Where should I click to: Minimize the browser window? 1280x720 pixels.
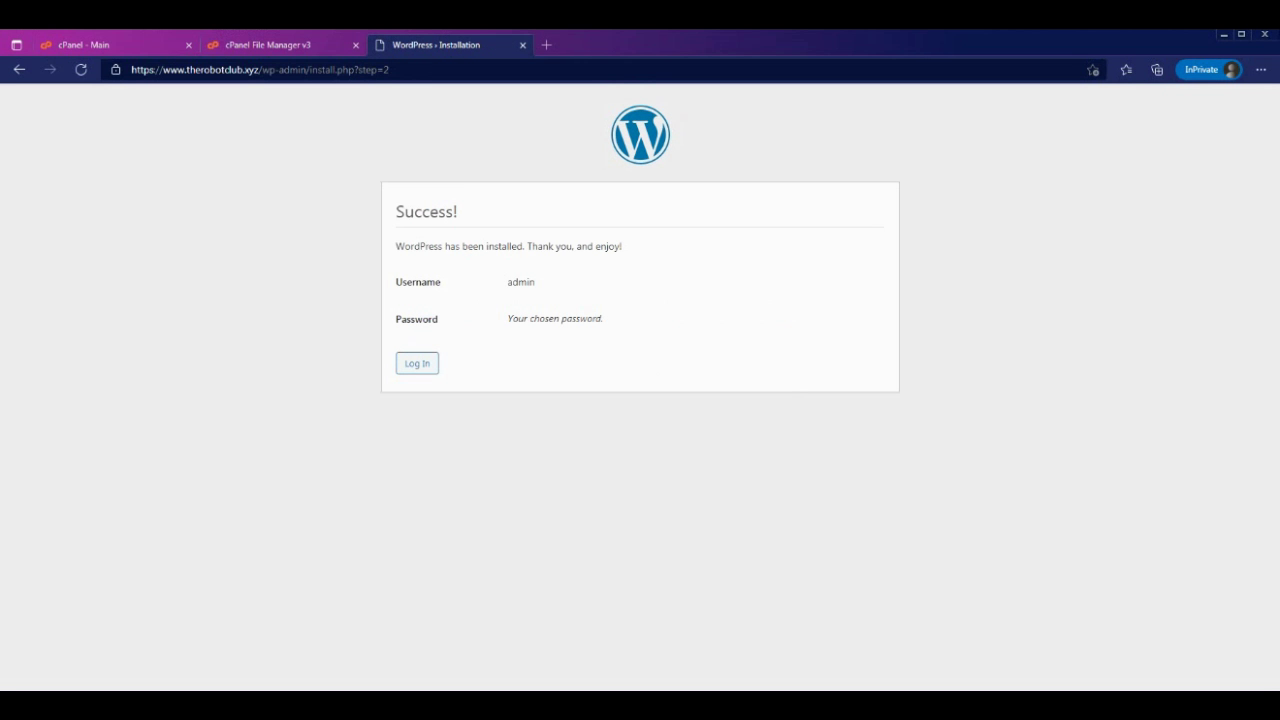1224,35
